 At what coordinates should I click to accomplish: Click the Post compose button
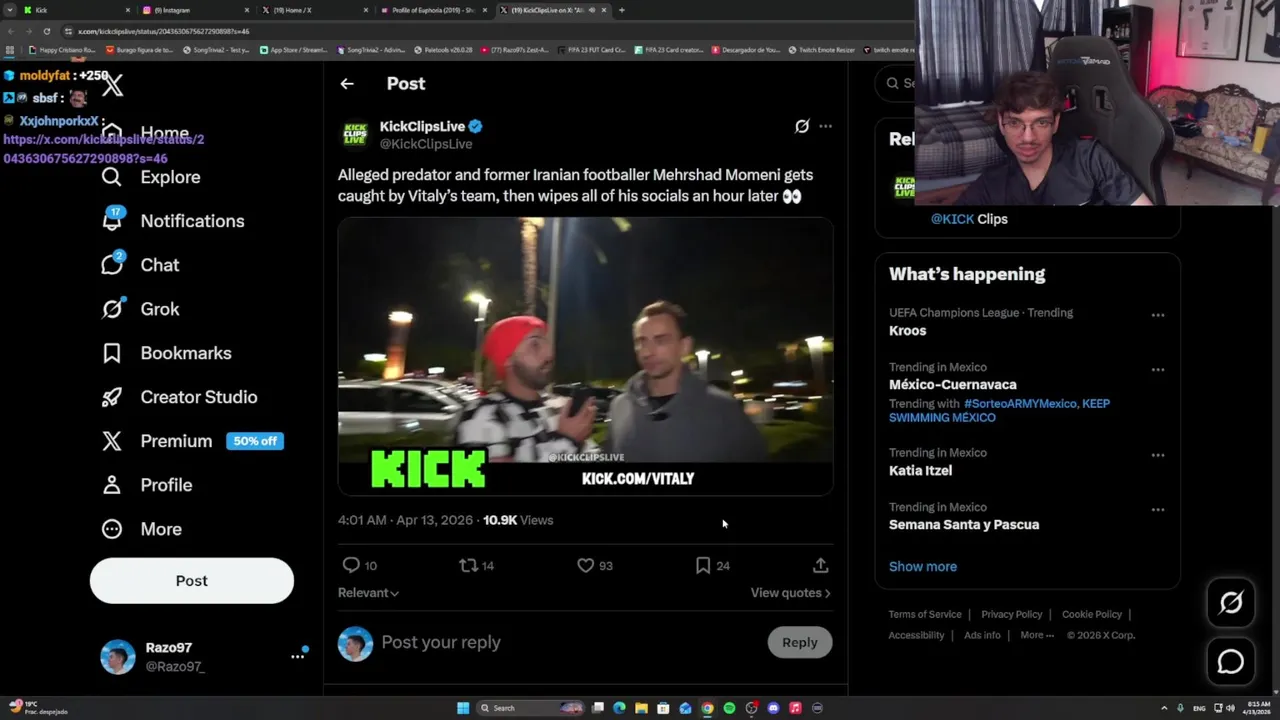coord(192,581)
